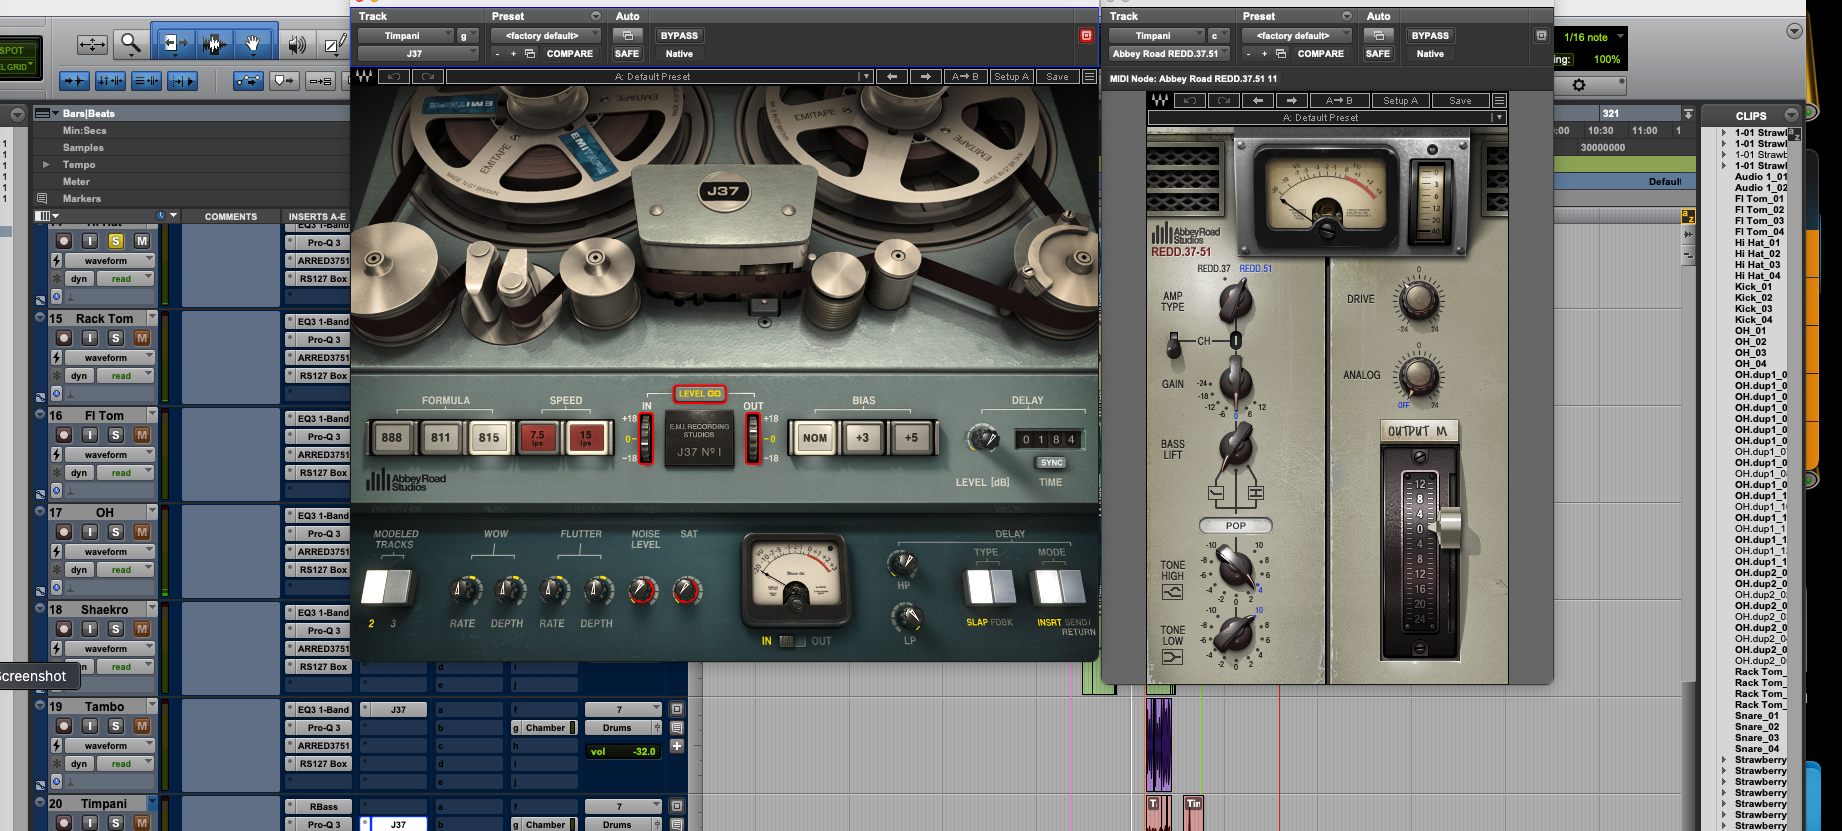This screenshot has height=831, width=1842.
Task: Click the REDD DRIVE knob
Action: pyautogui.click(x=1418, y=298)
